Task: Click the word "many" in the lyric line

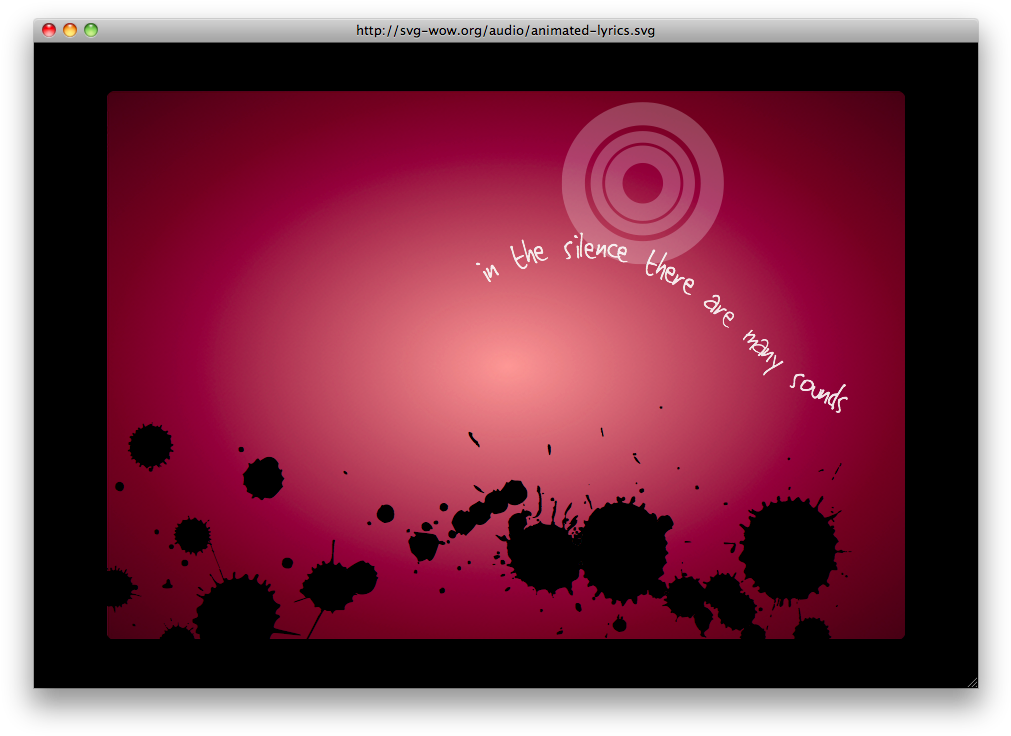Action: coord(762,350)
